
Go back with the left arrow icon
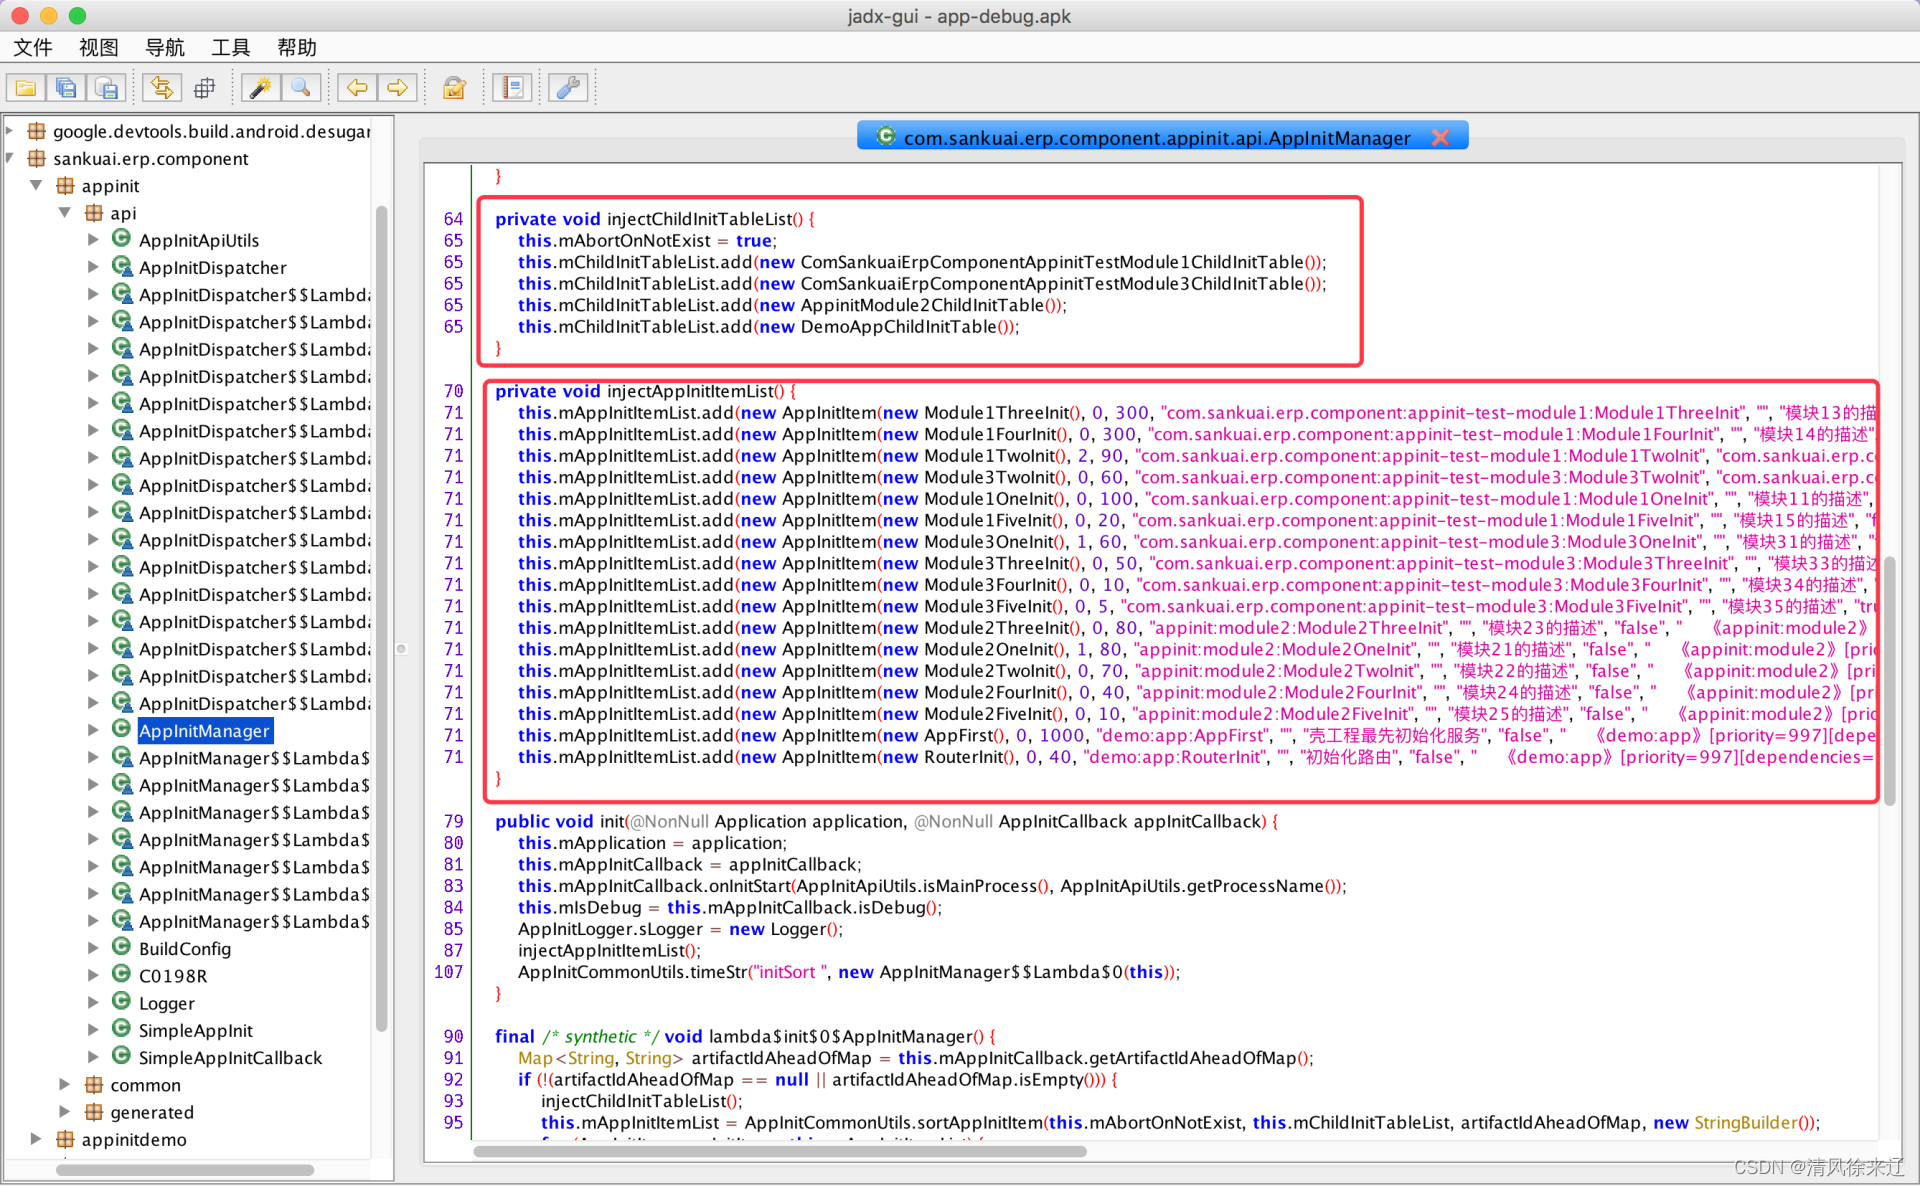356,88
